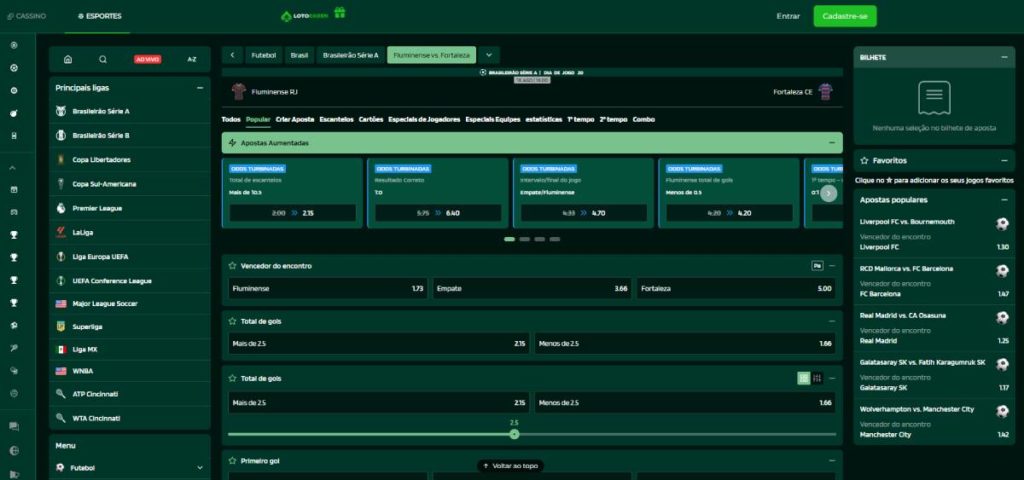
Task: Click the UEFA Conference League icon
Action: tap(61, 280)
